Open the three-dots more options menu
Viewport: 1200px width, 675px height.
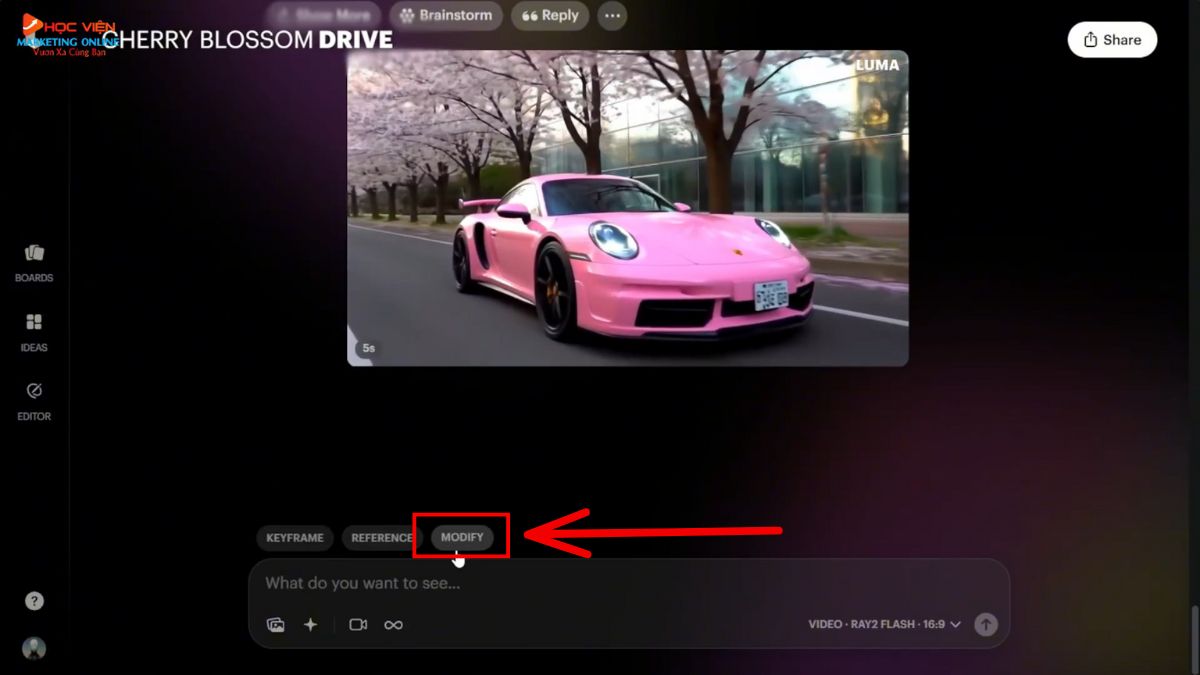point(613,15)
